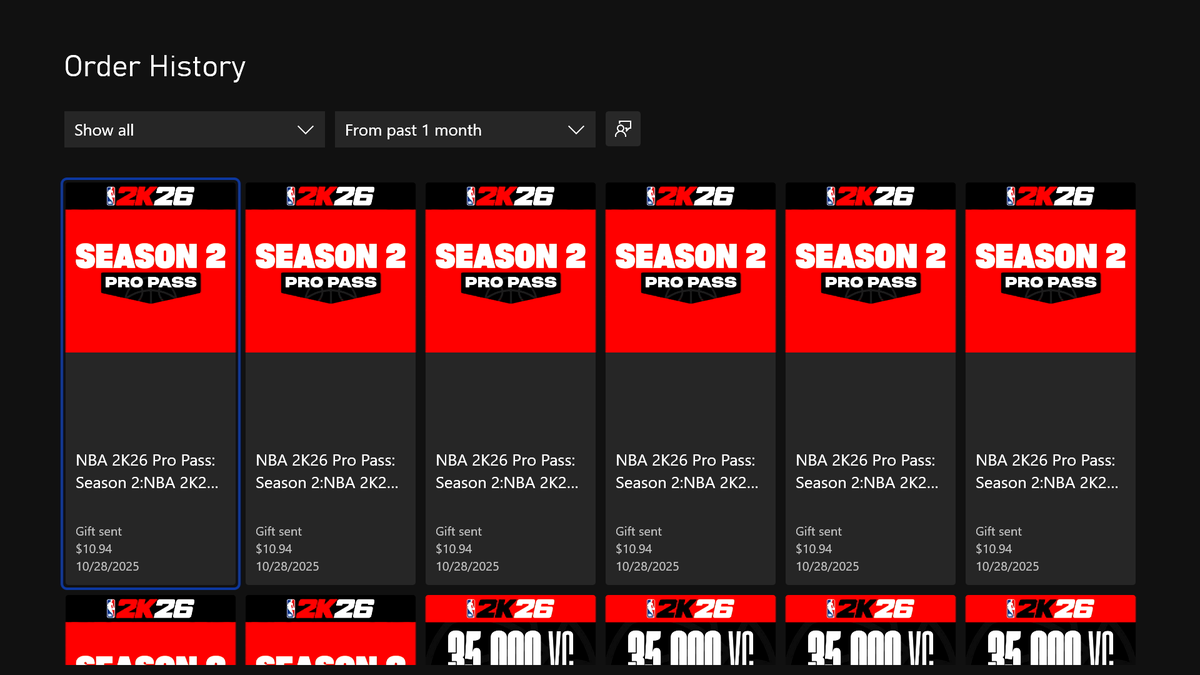The image size is (1200, 675).
Task: Open the first 35,000 VC order, bottom row
Action: (511, 631)
